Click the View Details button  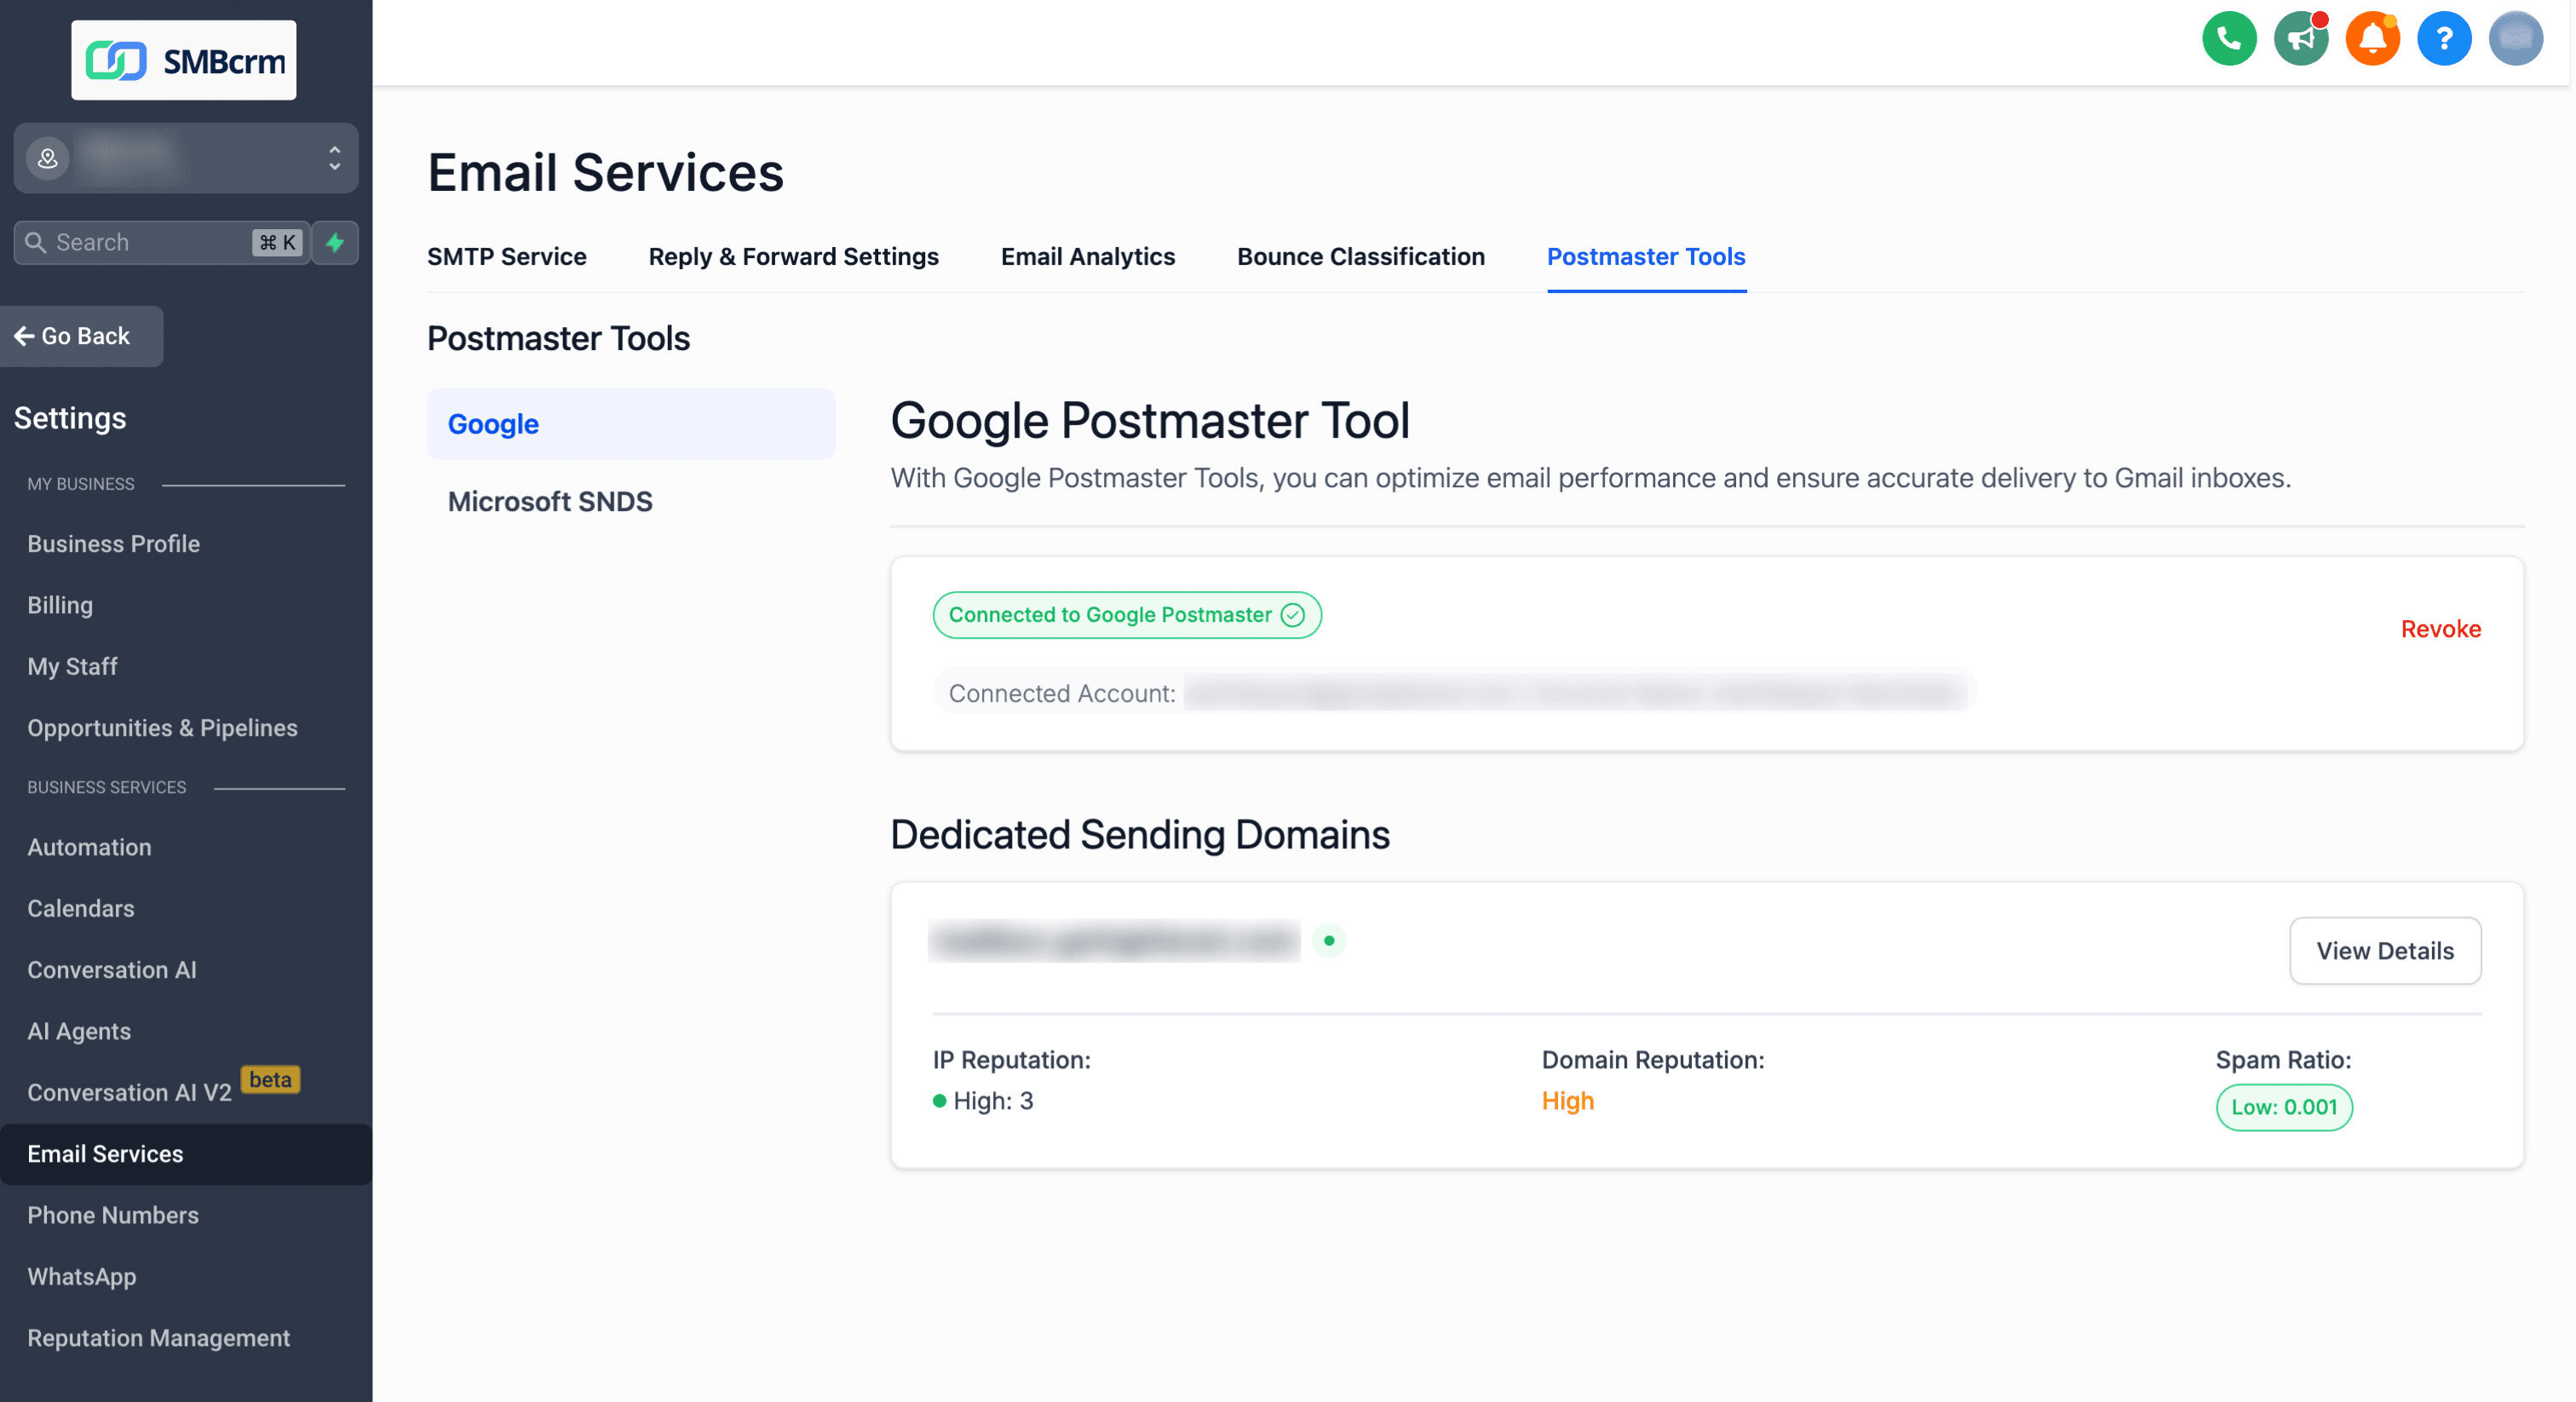tap(2385, 951)
